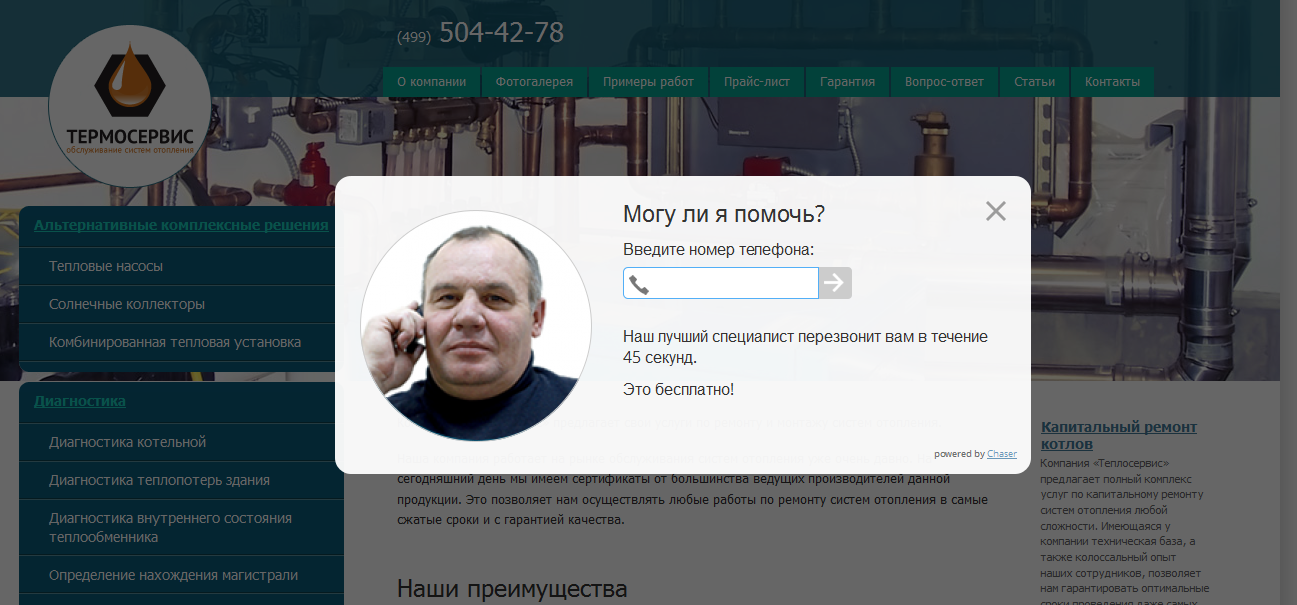The image size is (1297, 605).
Task: Open the О компании menu item
Action: point(431,82)
